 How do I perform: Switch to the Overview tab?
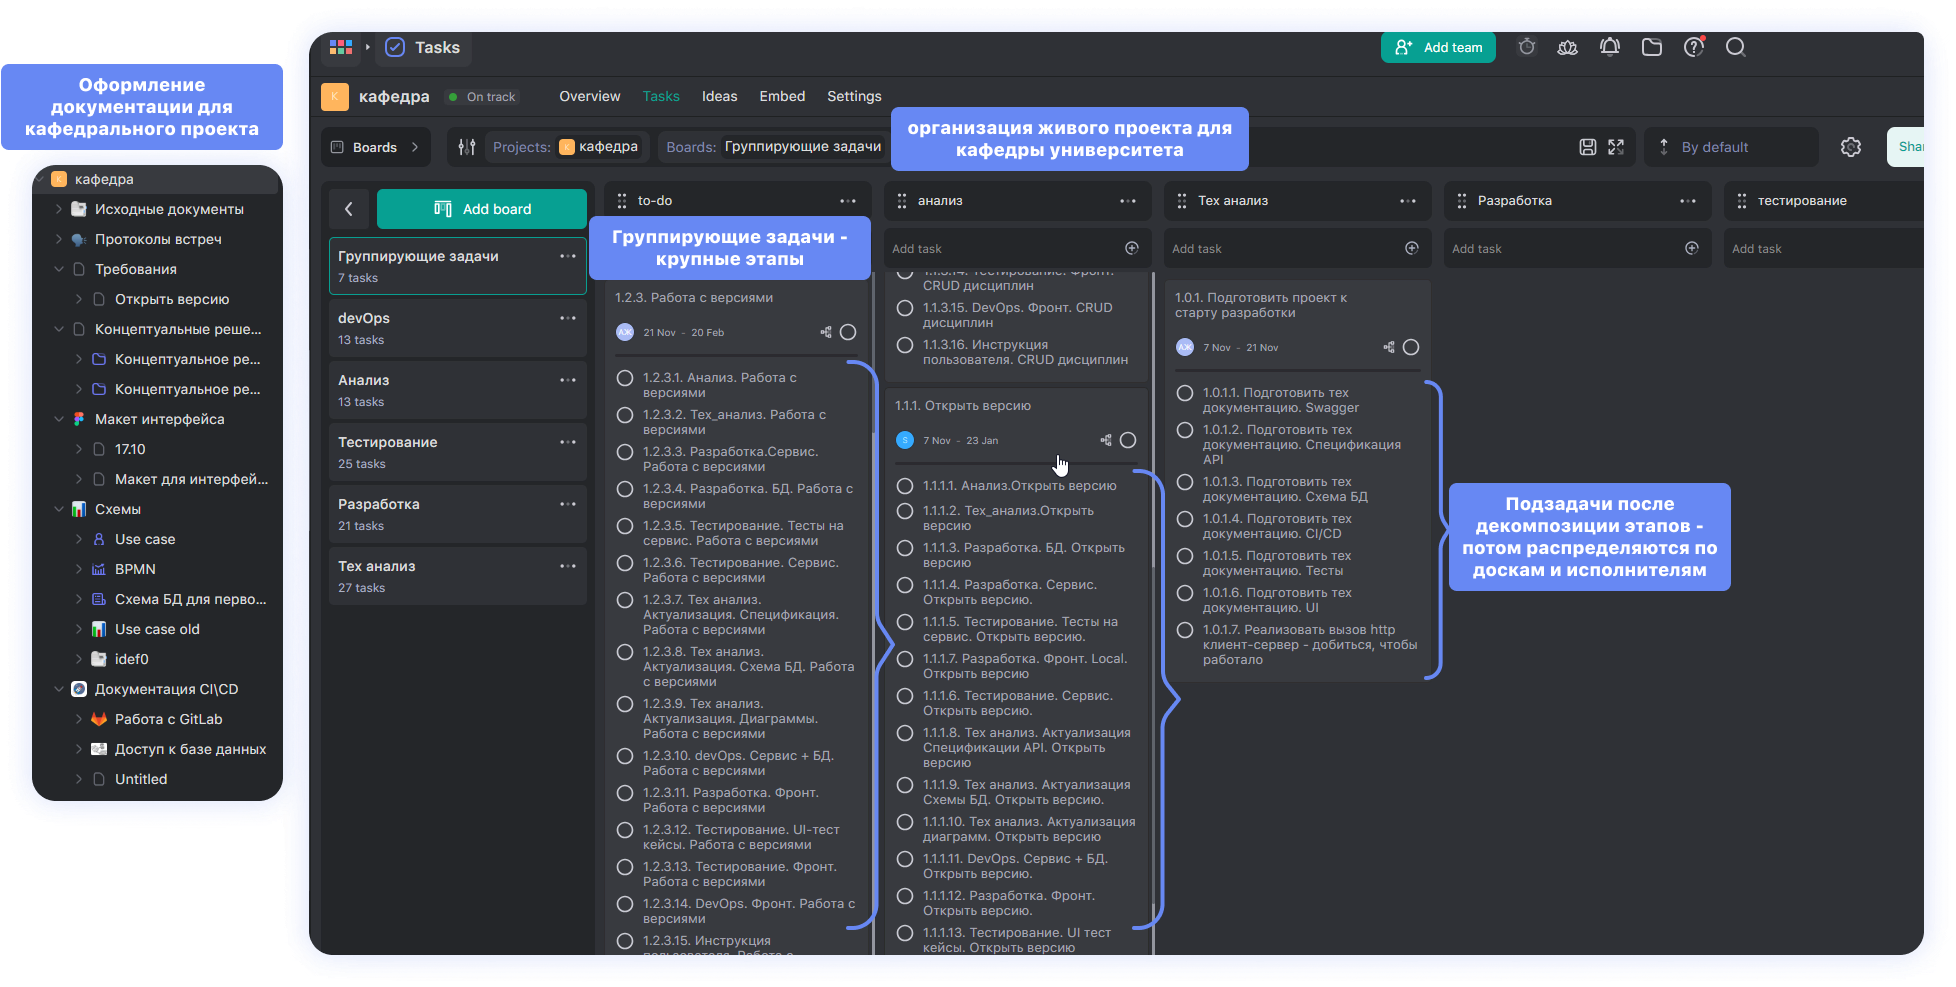point(589,96)
